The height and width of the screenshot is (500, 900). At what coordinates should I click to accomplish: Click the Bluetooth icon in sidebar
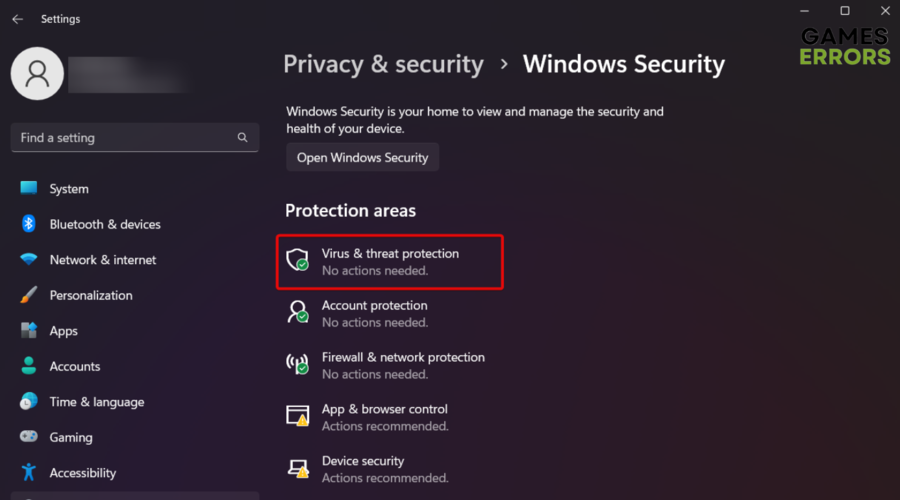[x=29, y=224]
